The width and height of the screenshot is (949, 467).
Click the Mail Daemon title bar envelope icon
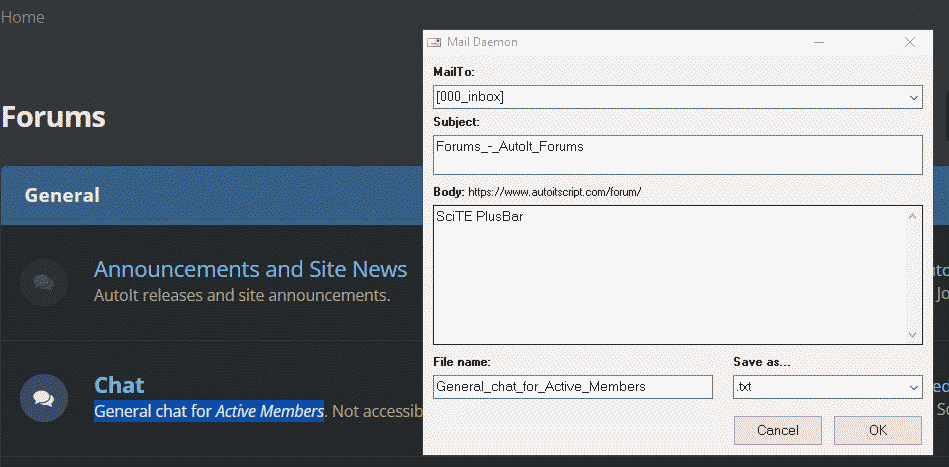pos(433,42)
